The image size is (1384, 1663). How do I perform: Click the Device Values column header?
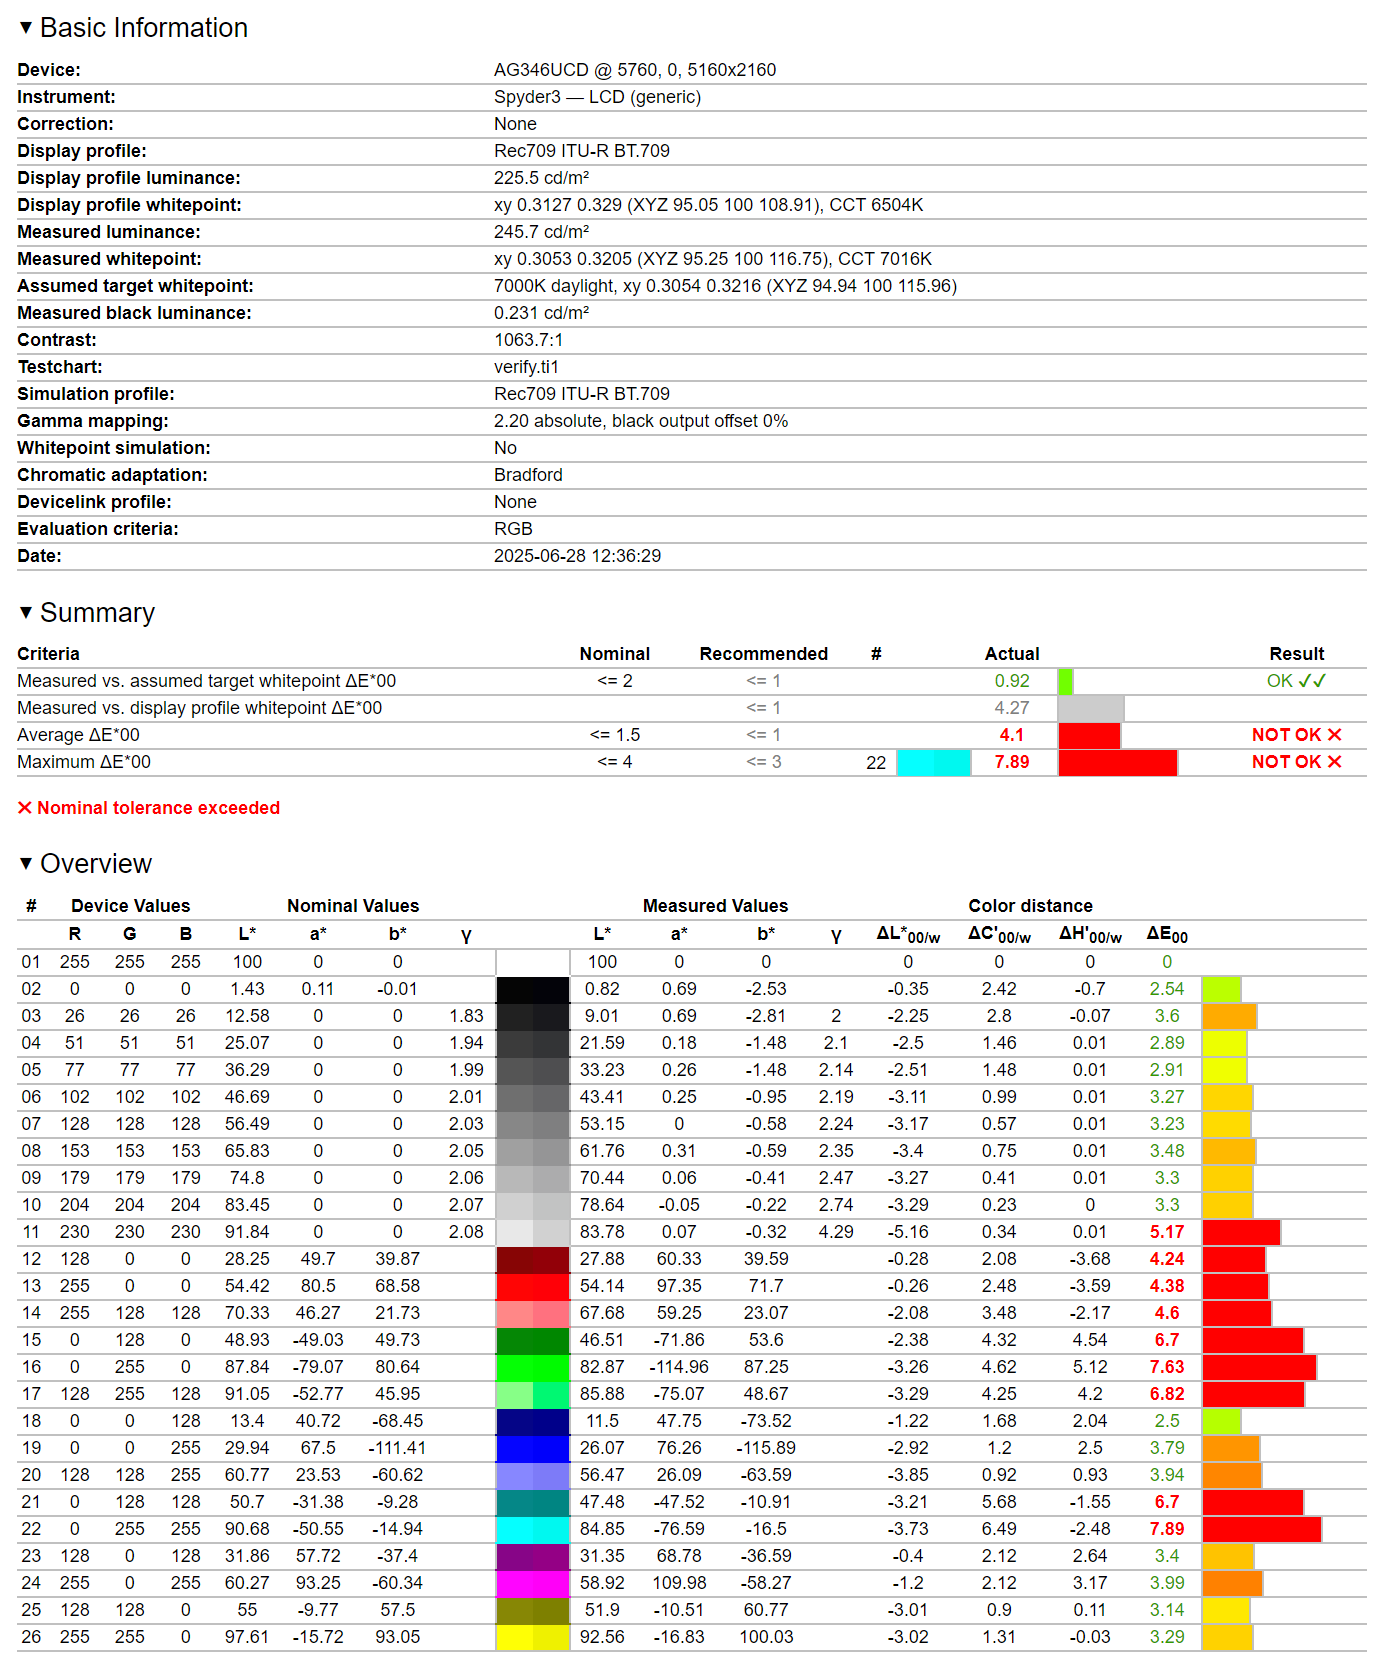click(130, 906)
